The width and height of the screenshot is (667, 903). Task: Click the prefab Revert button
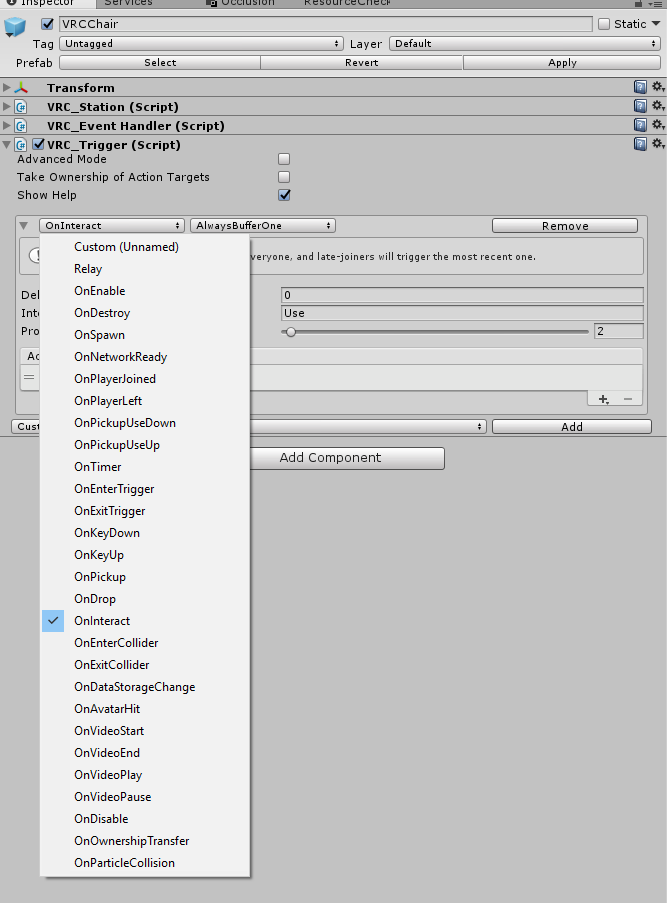pos(362,63)
